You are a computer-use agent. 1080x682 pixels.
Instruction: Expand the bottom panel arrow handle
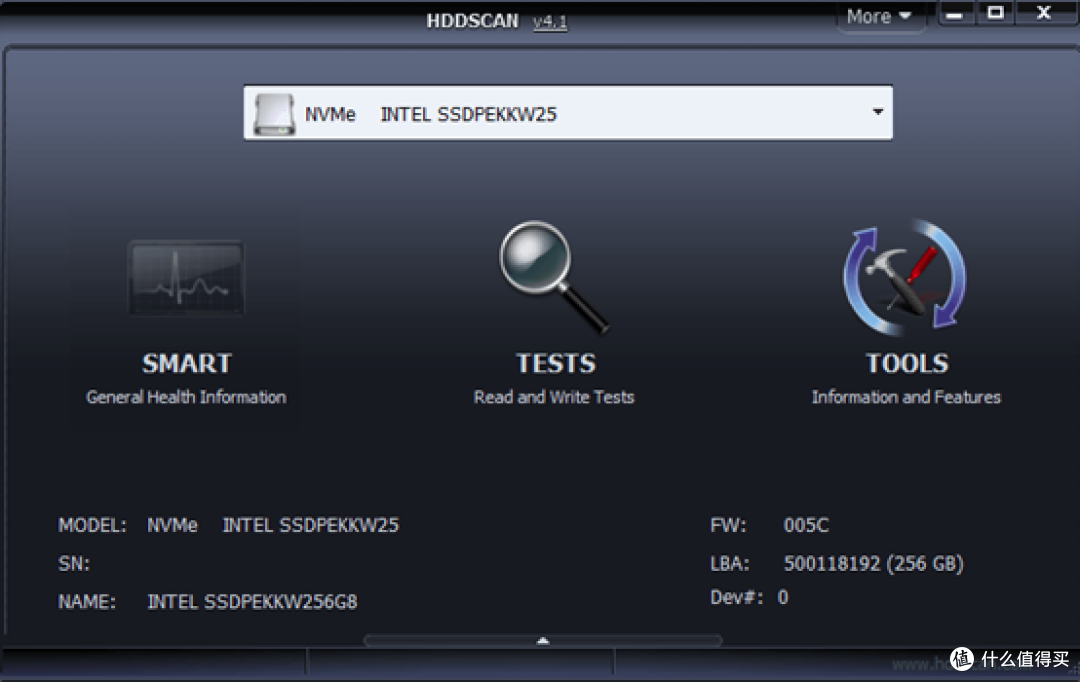[543, 641]
